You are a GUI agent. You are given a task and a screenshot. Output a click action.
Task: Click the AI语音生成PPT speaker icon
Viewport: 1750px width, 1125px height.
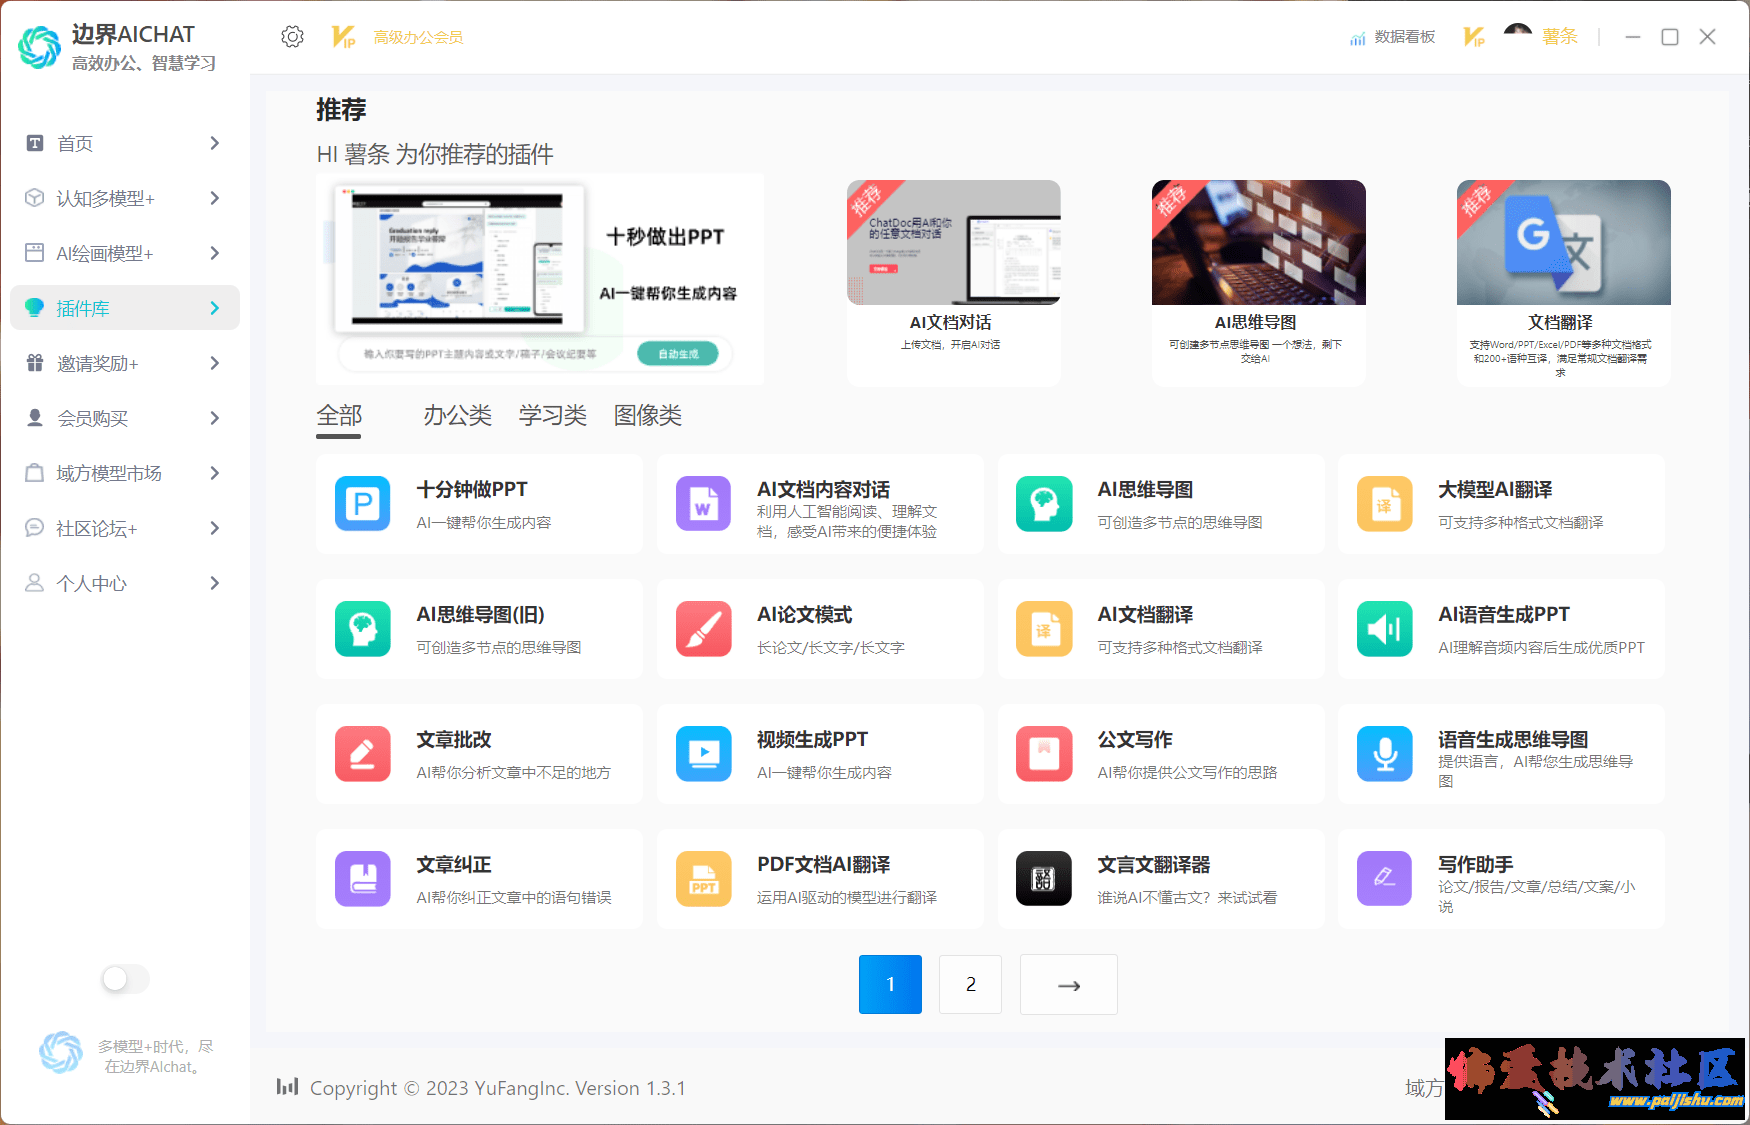pyautogui.click(x=1384, y=628)
